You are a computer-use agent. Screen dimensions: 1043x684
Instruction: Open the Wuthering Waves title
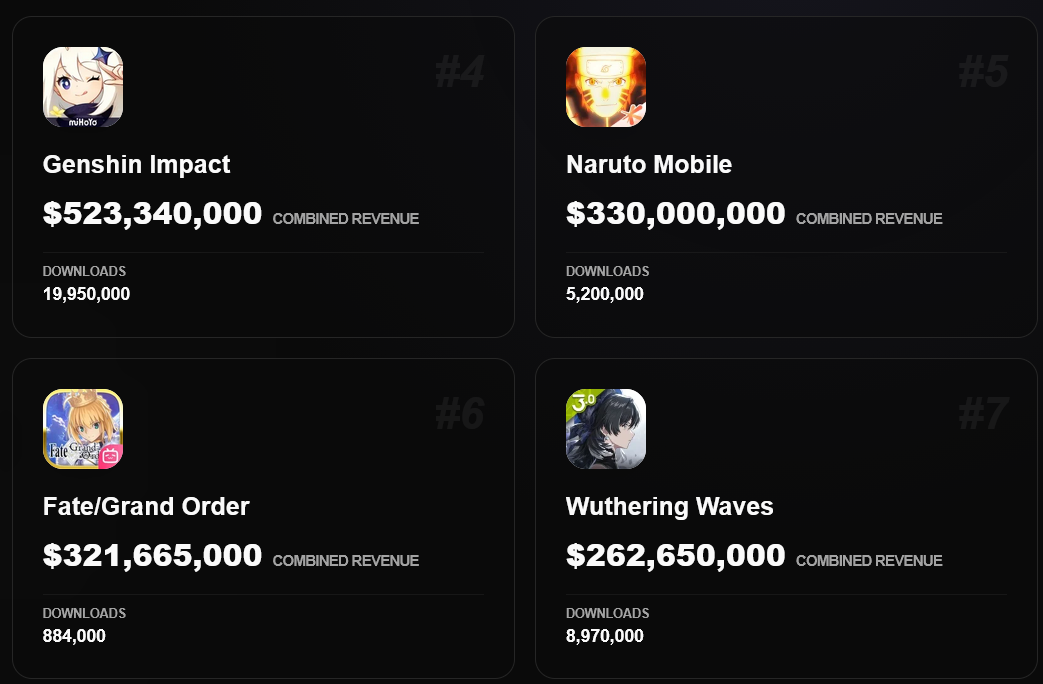(670, 506)
